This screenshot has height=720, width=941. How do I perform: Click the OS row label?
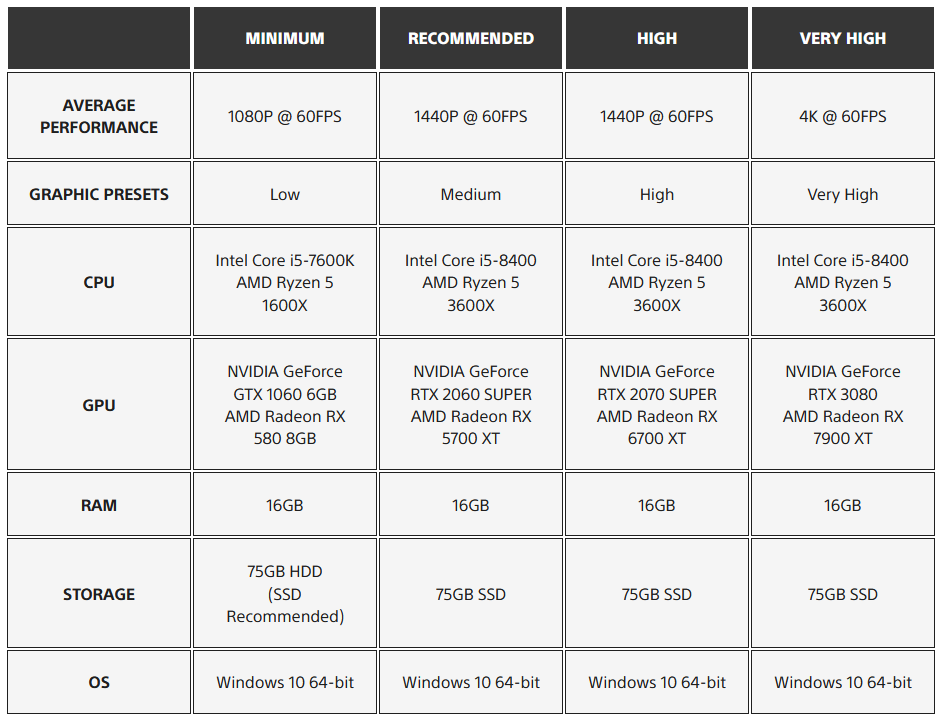tap(99, 682)
